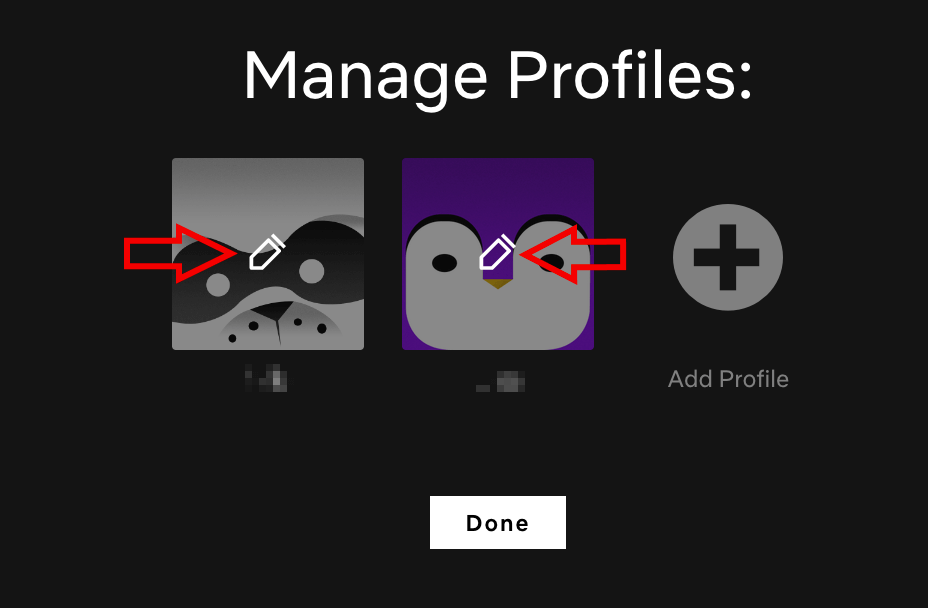The width and height of the screenshot is (928, 608).
Task: Click the red arrow pointing at the left pencil
Action: pyautogui.click(x=180, y=253)
